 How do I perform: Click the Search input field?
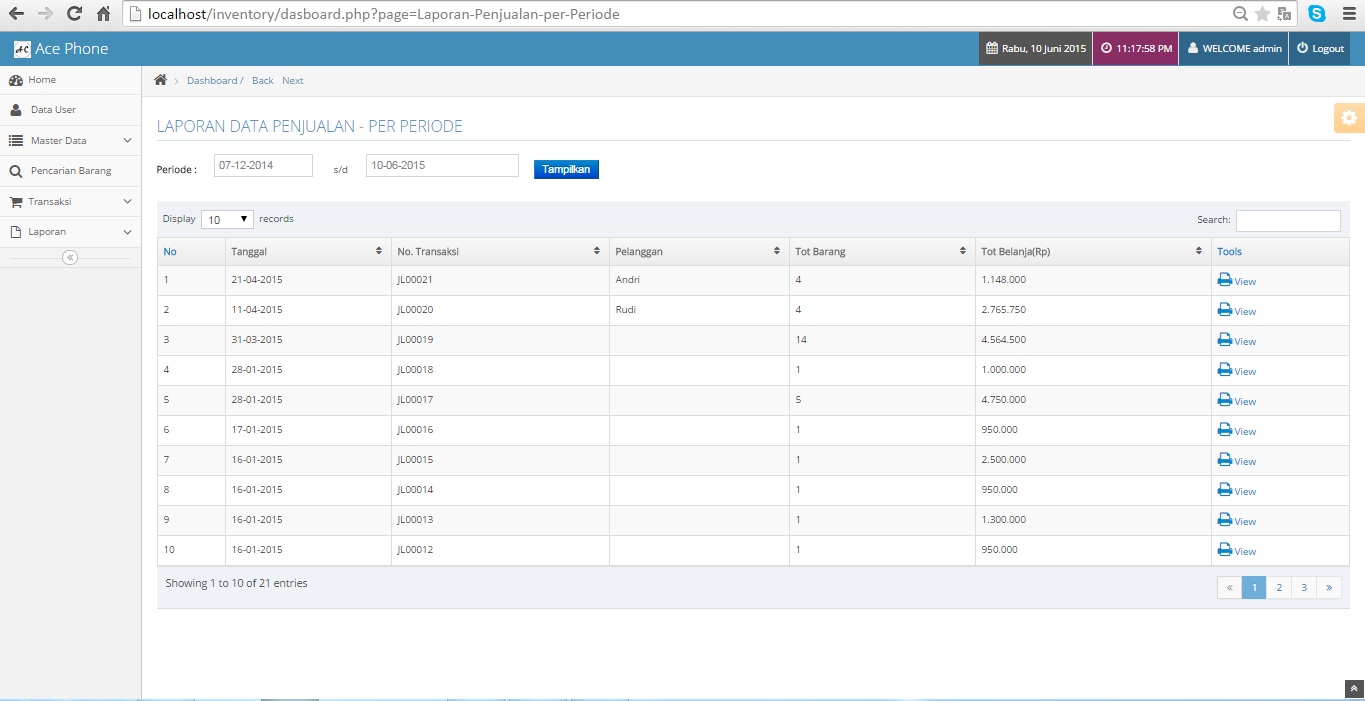pyautogui.click(x=1288, y=220)
